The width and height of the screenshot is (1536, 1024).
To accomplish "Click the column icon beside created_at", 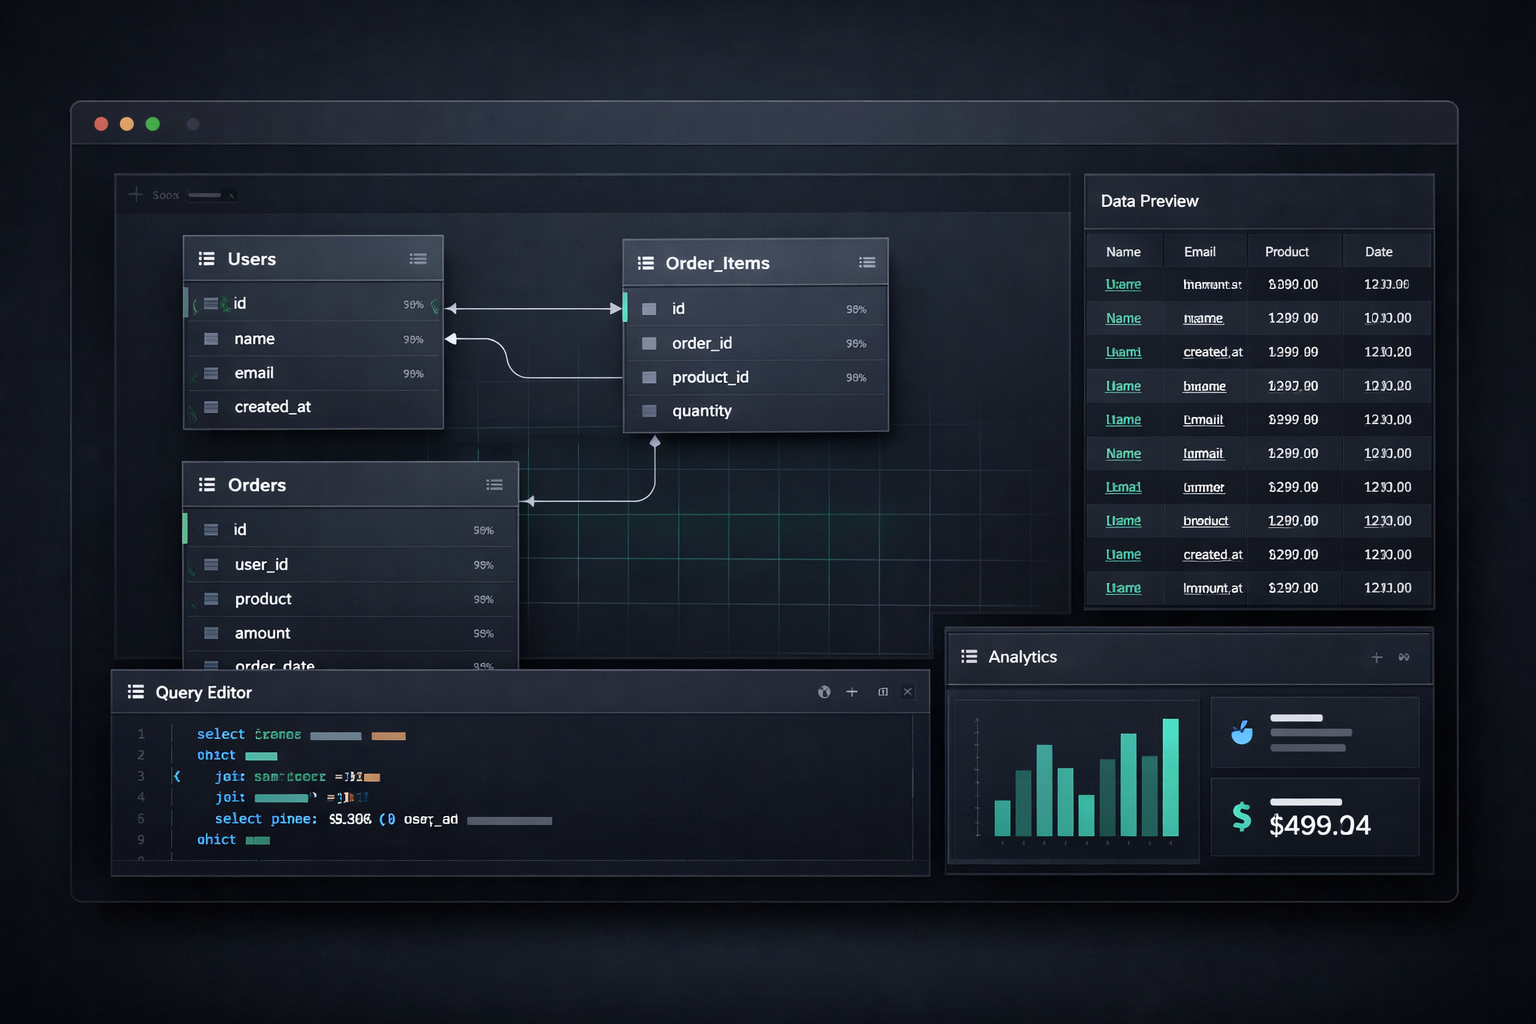I will tap(211, 407).
